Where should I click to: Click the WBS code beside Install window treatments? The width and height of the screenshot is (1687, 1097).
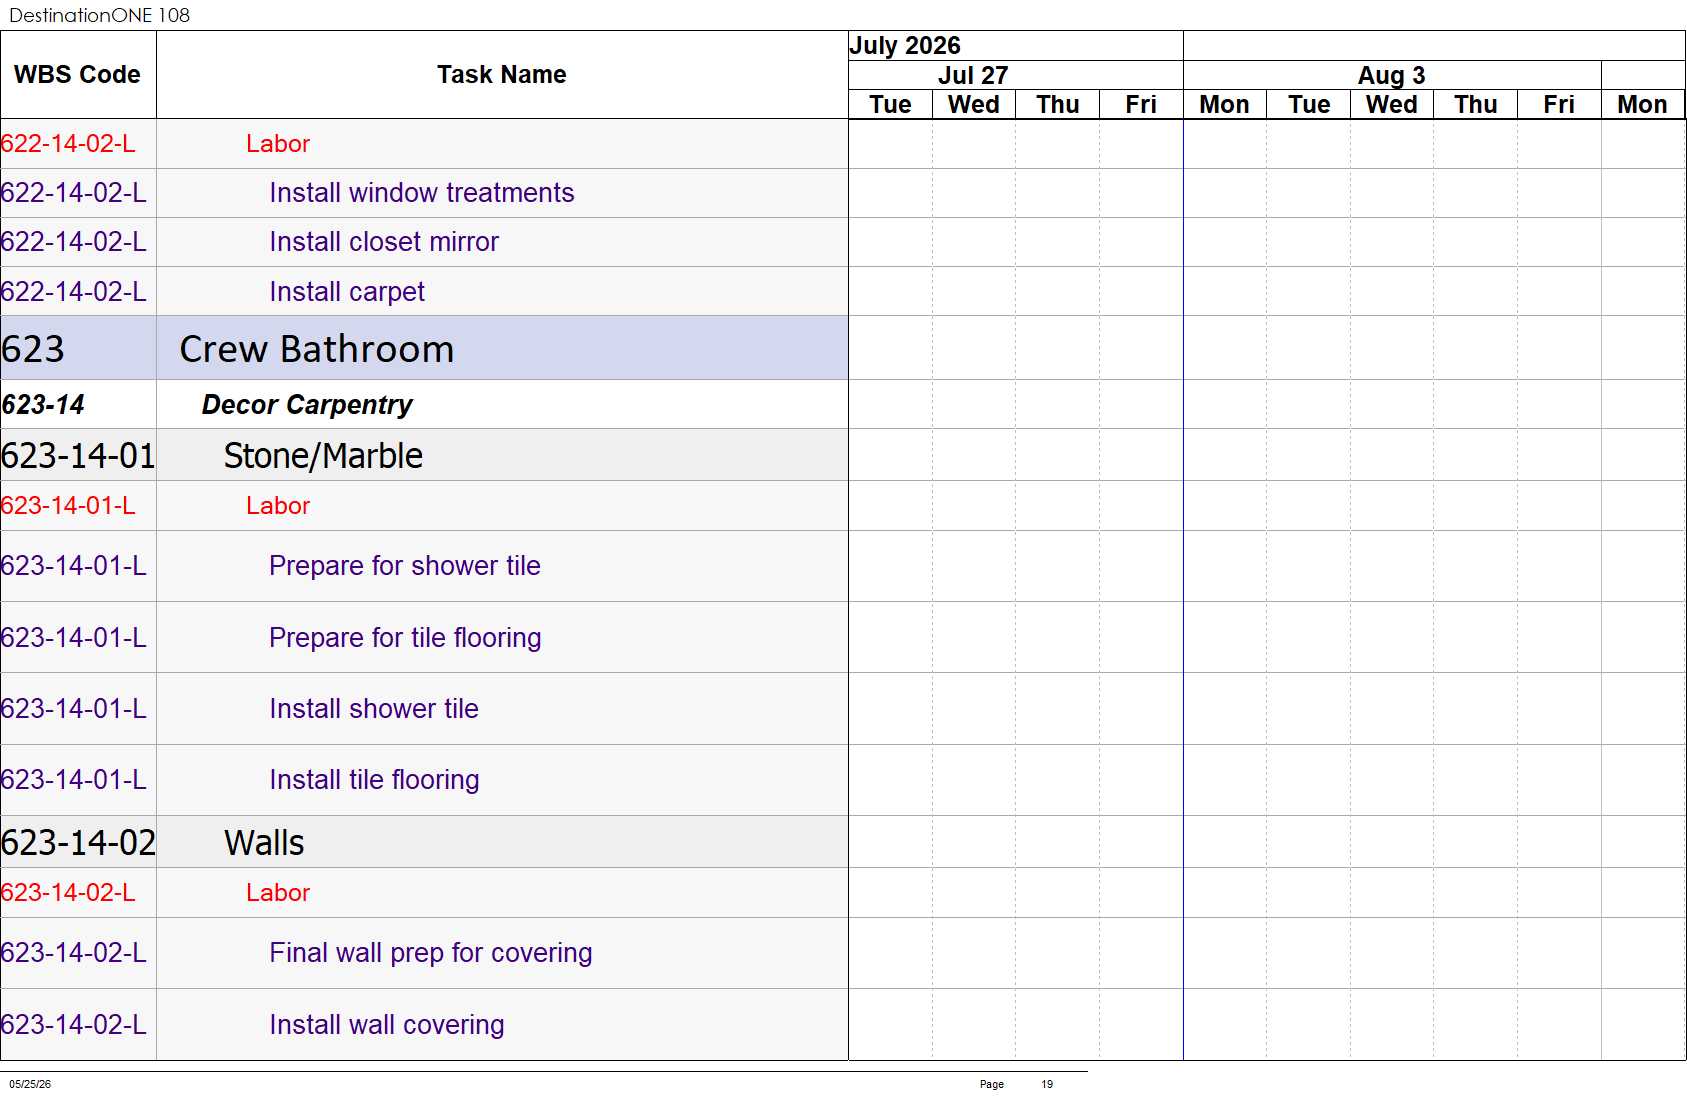point(74,193)
